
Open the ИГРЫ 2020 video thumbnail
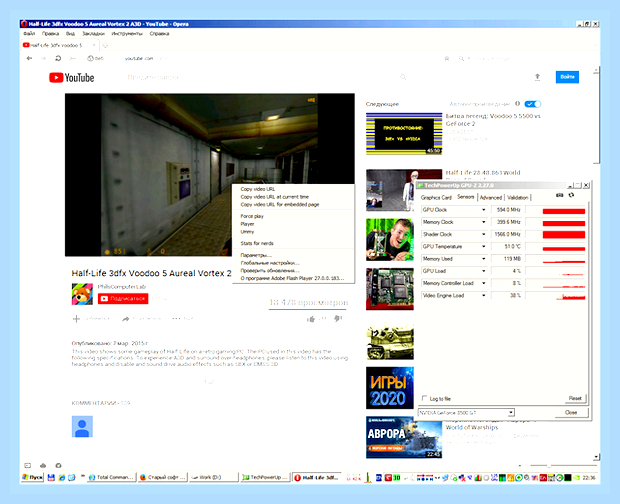tap(390, 388)
